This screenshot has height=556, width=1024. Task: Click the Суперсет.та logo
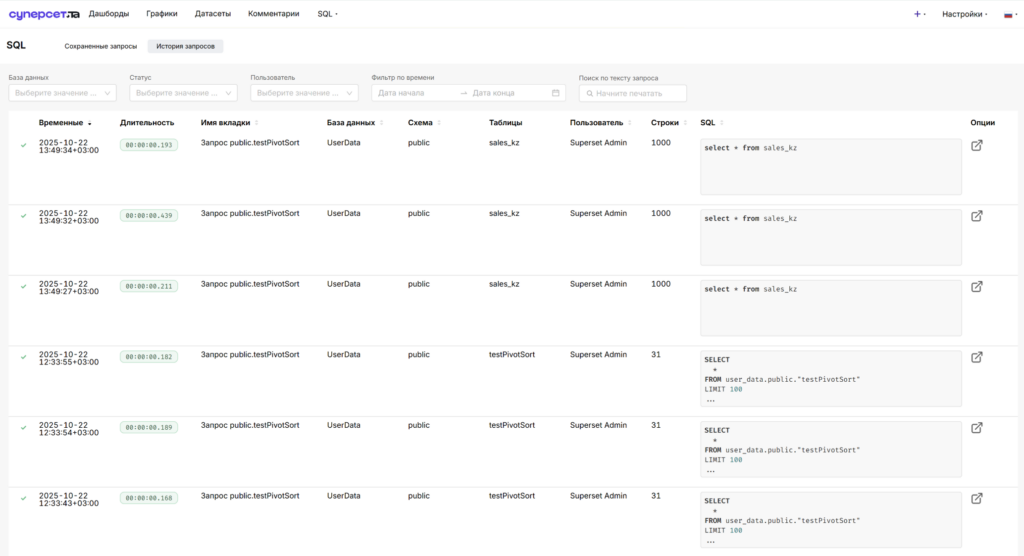44,14
